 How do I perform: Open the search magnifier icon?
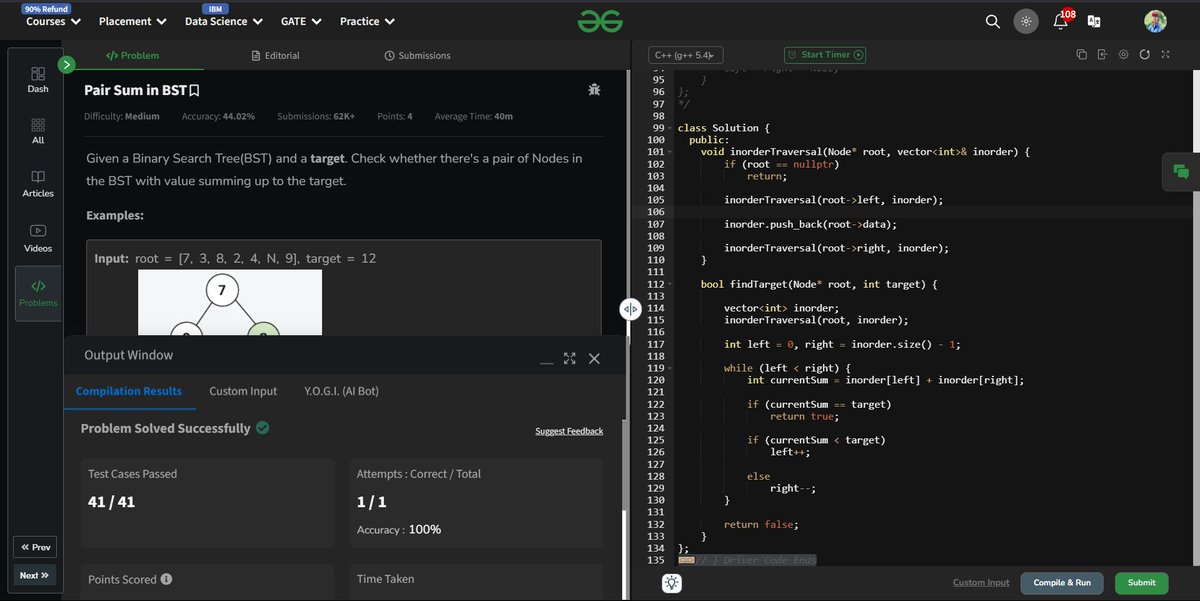992,21
